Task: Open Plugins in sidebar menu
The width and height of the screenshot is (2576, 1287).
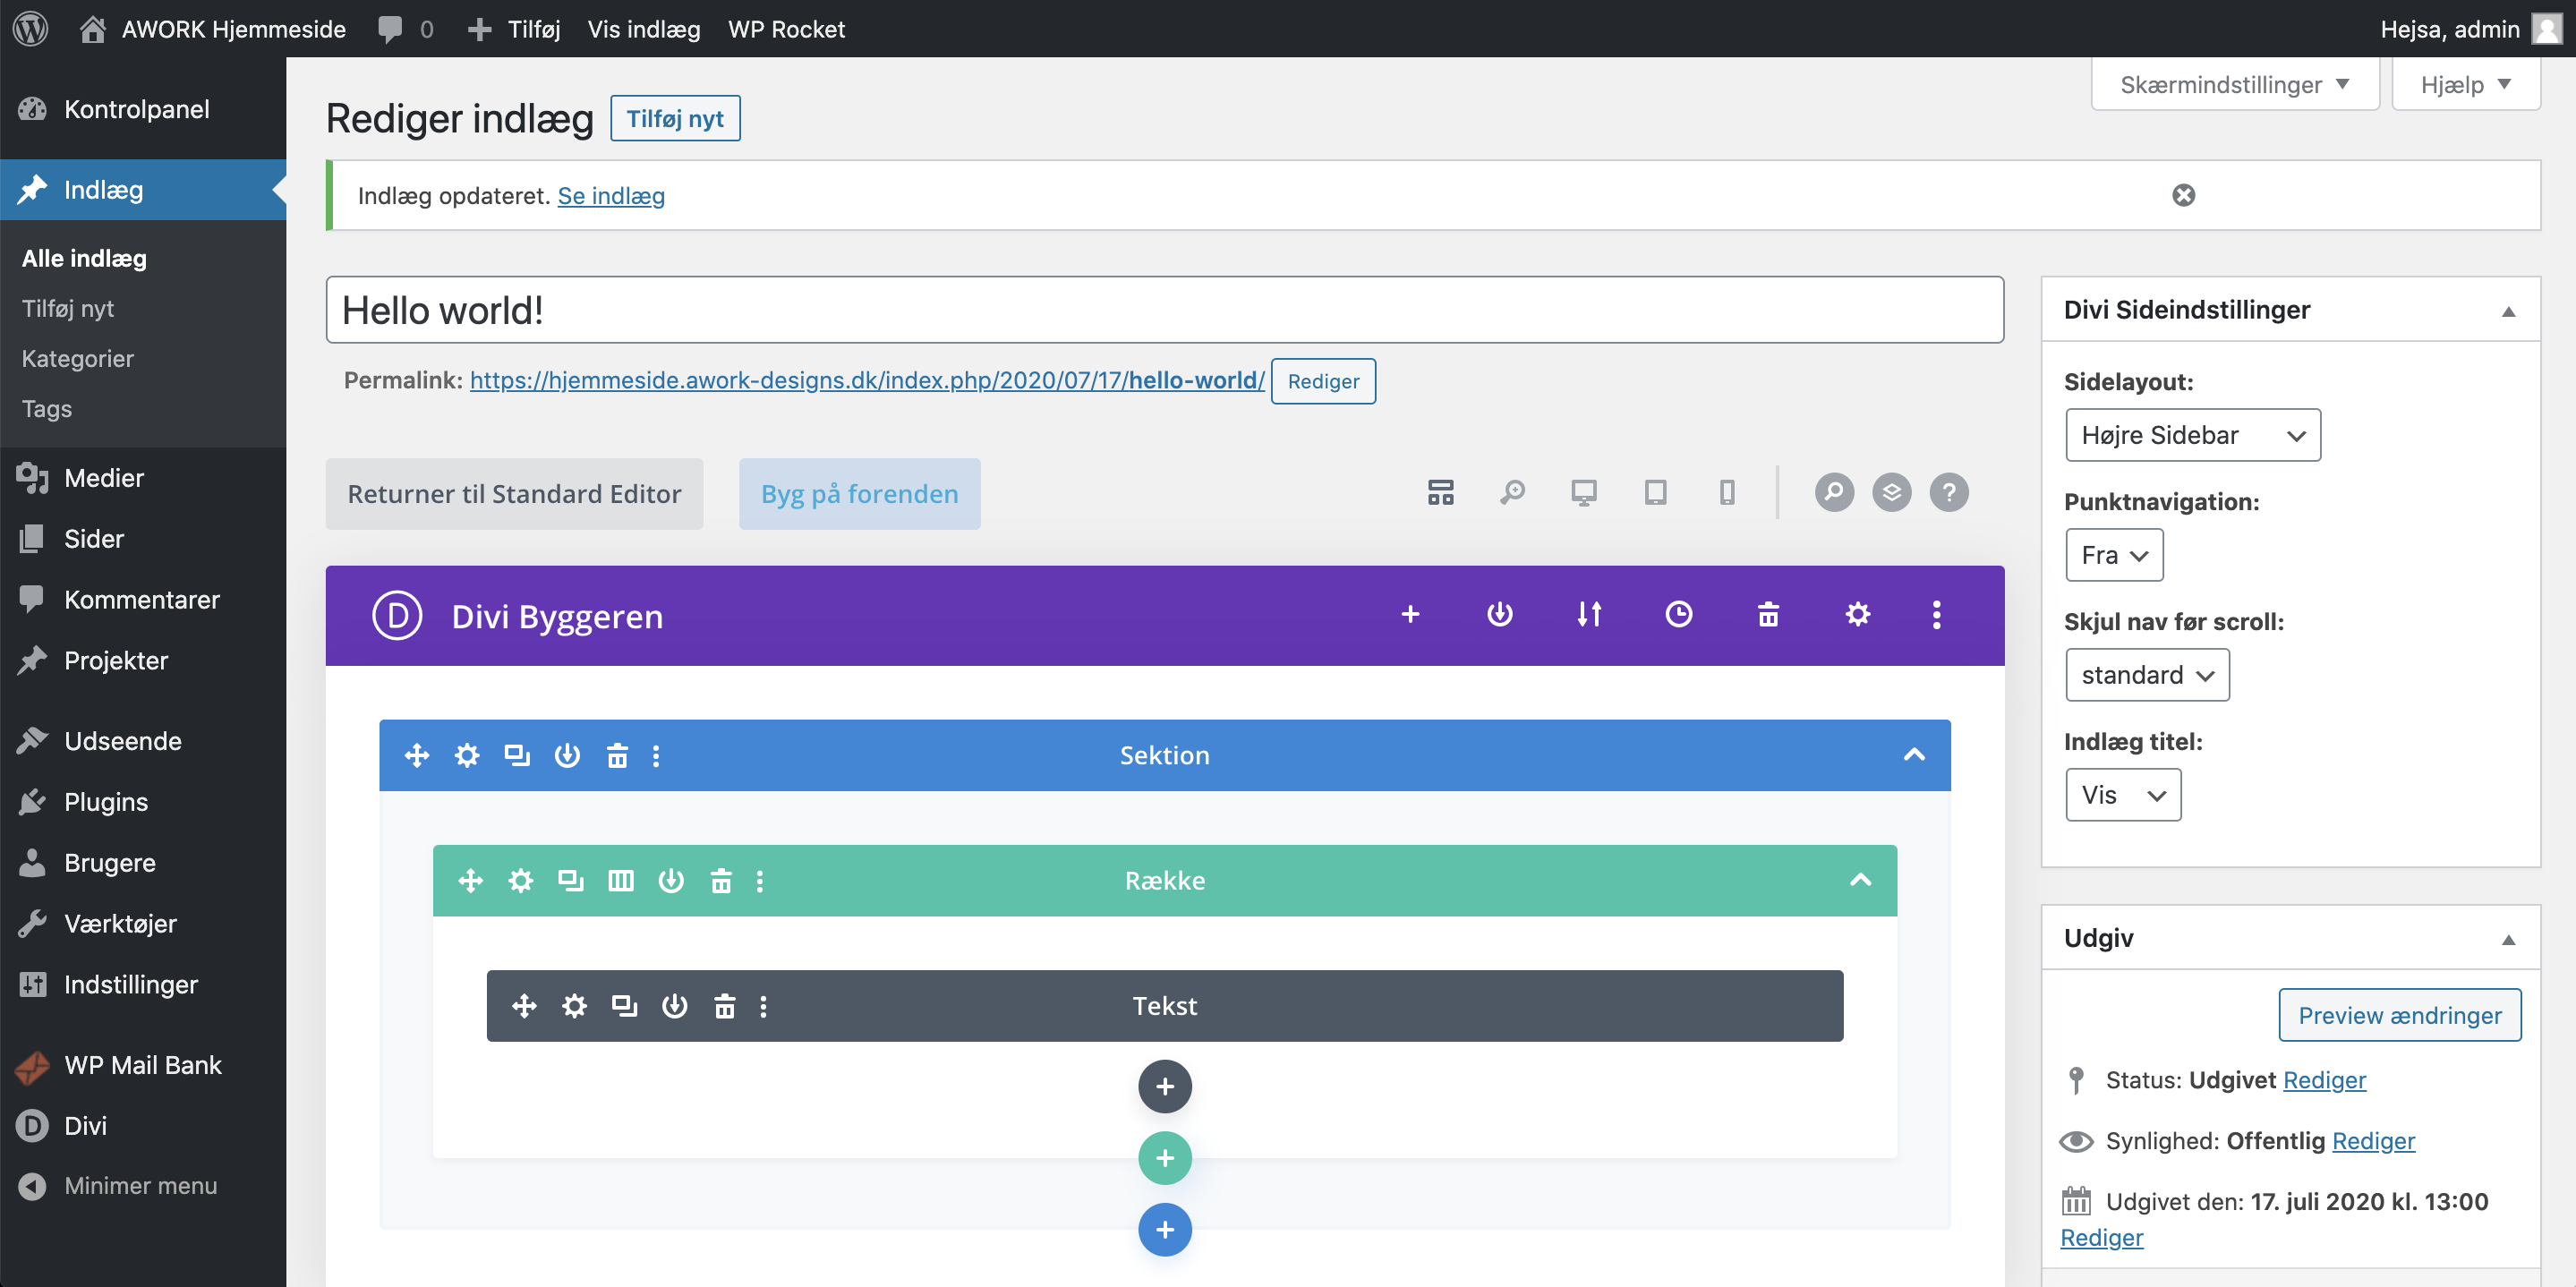Action: pyautogui.click(x=143, y=801)
